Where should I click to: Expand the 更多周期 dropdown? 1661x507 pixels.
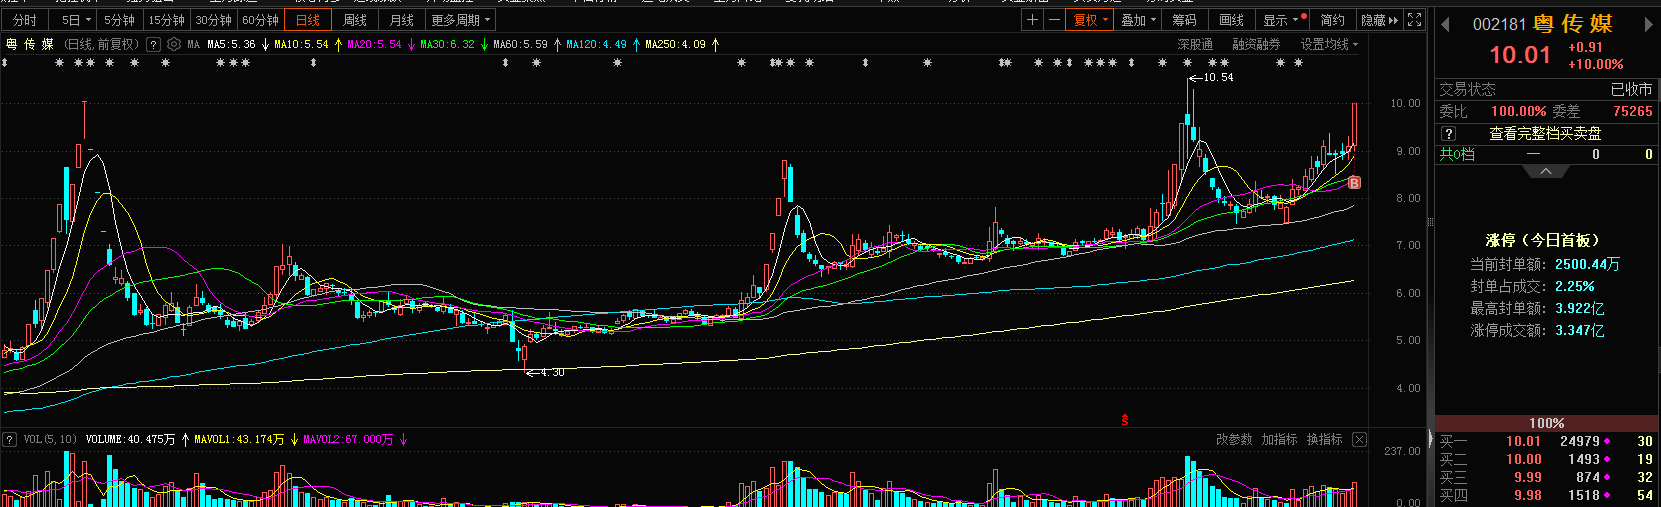point(460,20)
